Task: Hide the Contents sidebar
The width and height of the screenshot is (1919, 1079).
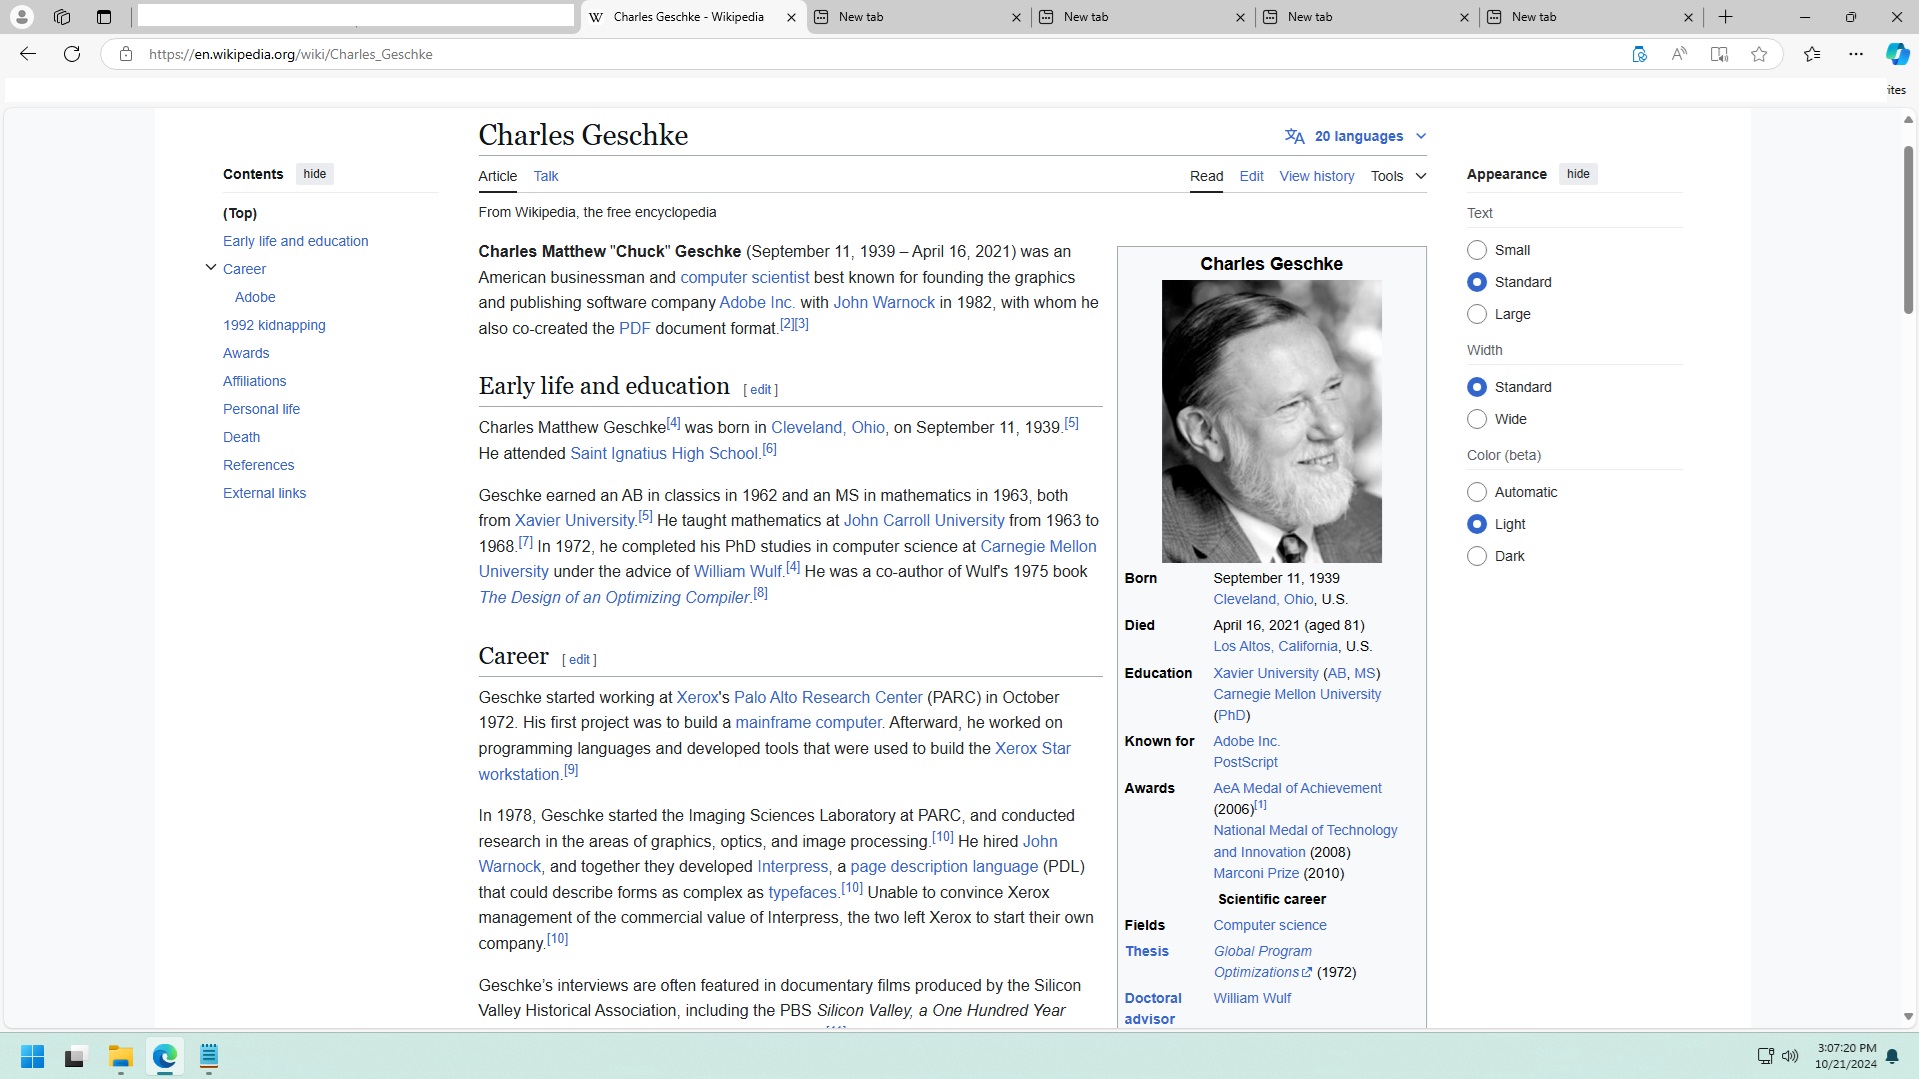Action: [315, 174]
